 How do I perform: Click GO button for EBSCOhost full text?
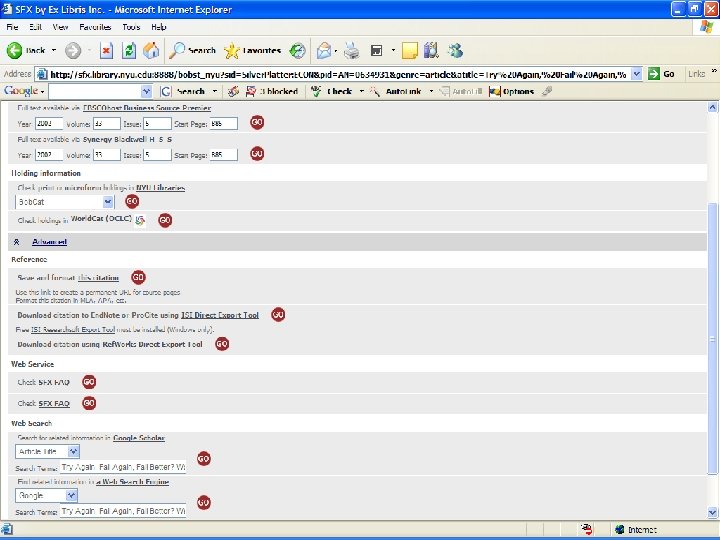pos(257,122)
